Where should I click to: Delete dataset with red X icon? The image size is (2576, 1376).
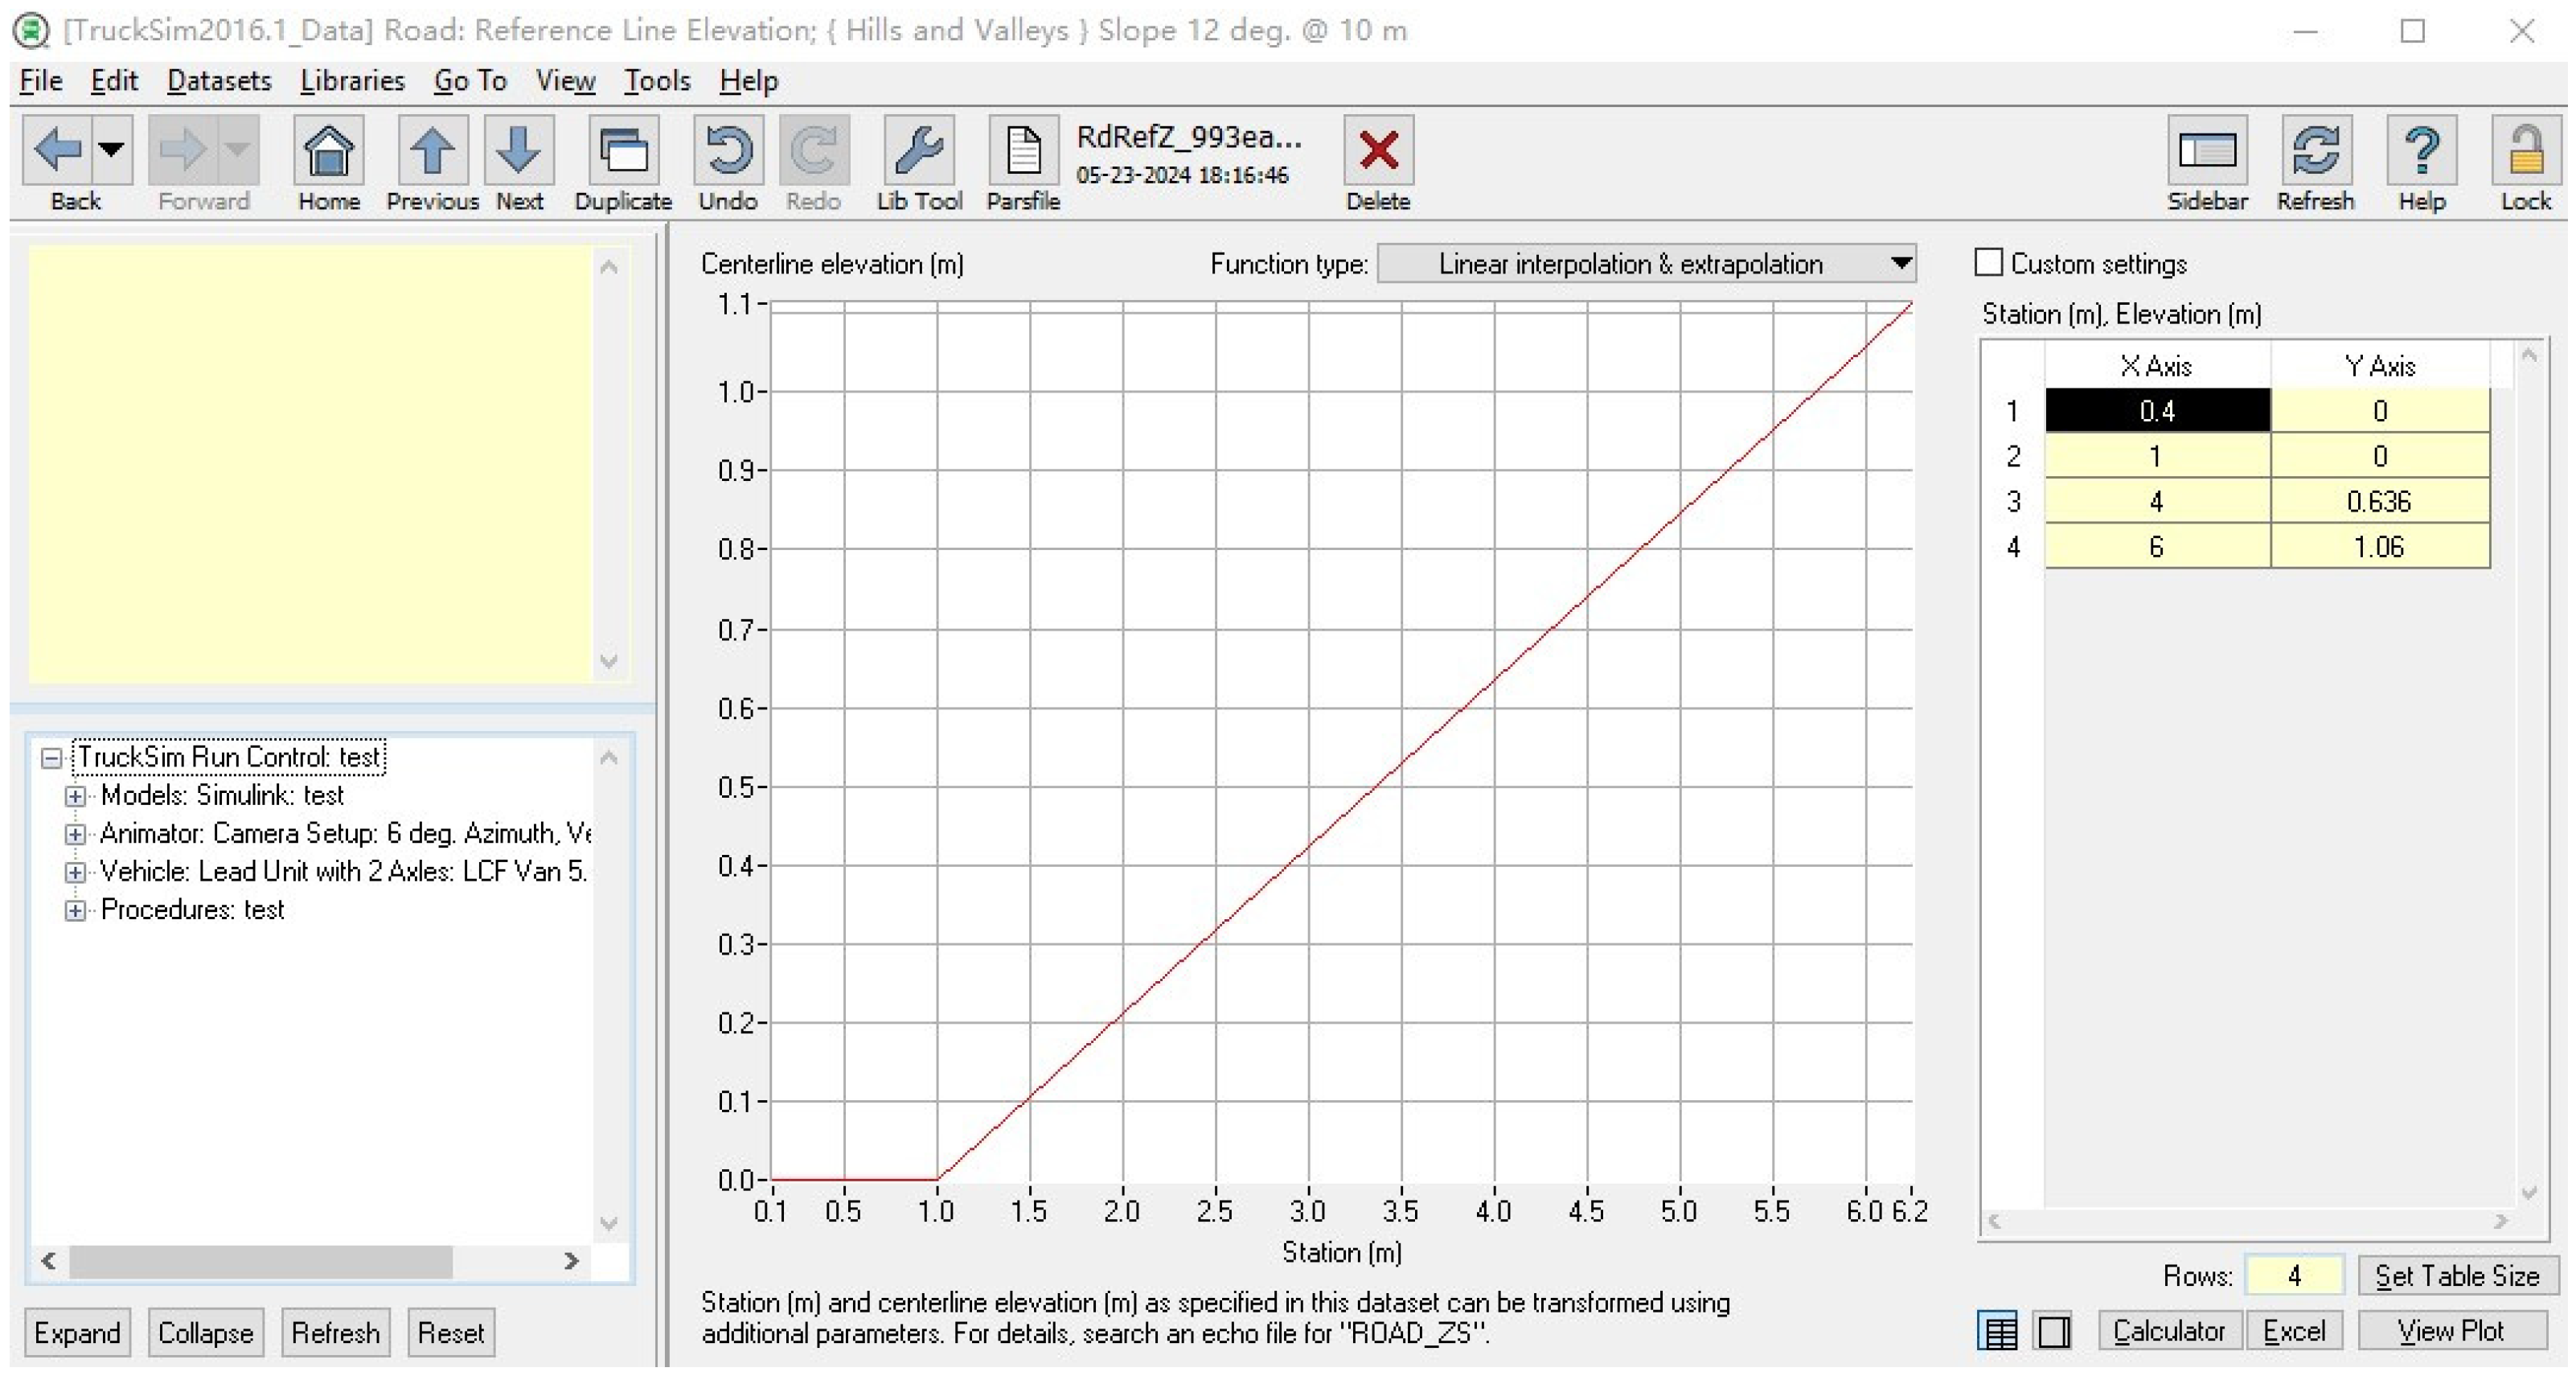point(1377,152)
